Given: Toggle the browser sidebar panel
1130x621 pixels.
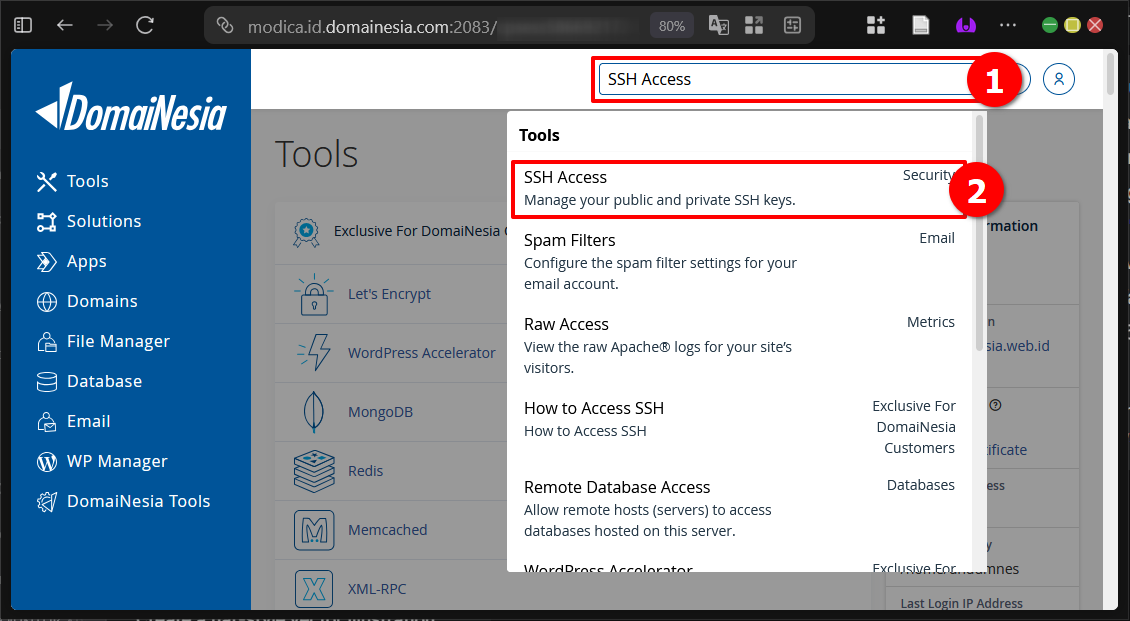Looking at the screenshot, I should pyautogui.click(x=21, y=24).
